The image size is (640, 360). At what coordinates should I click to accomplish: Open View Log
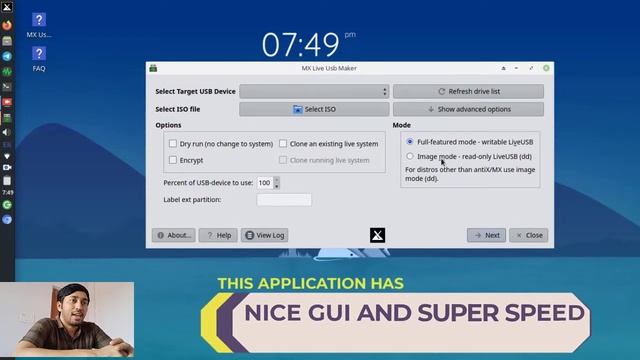(264, 235)
